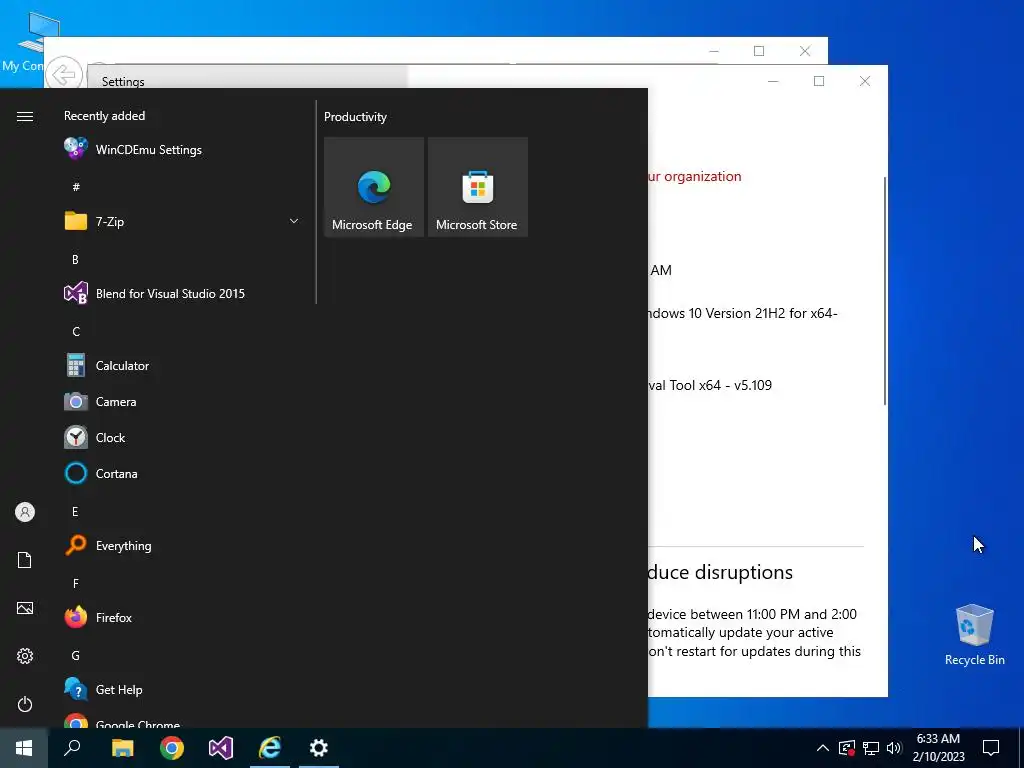Select the # section header

[x=76, y=187]
